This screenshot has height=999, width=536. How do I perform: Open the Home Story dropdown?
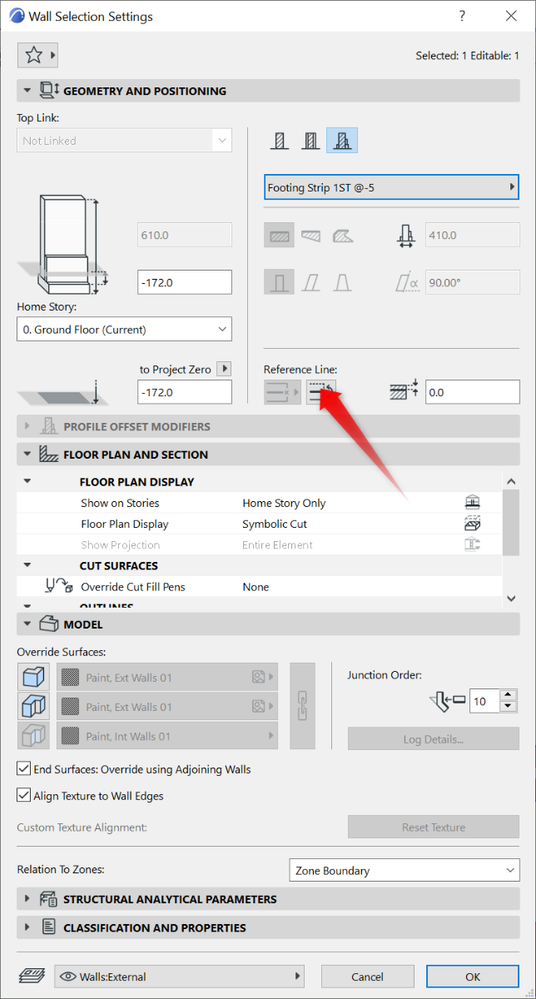click(124, 329)
